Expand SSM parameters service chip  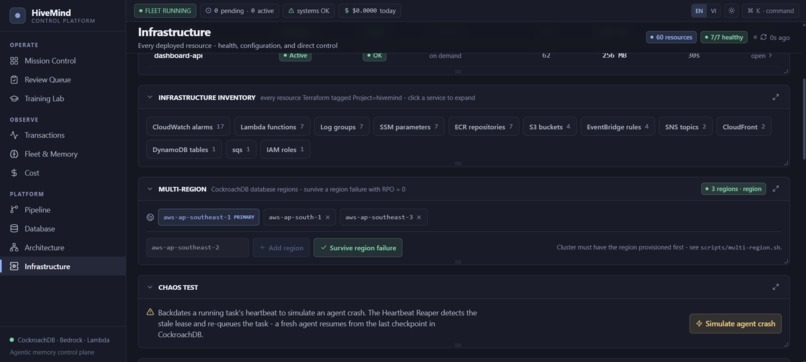pos(409,126)
